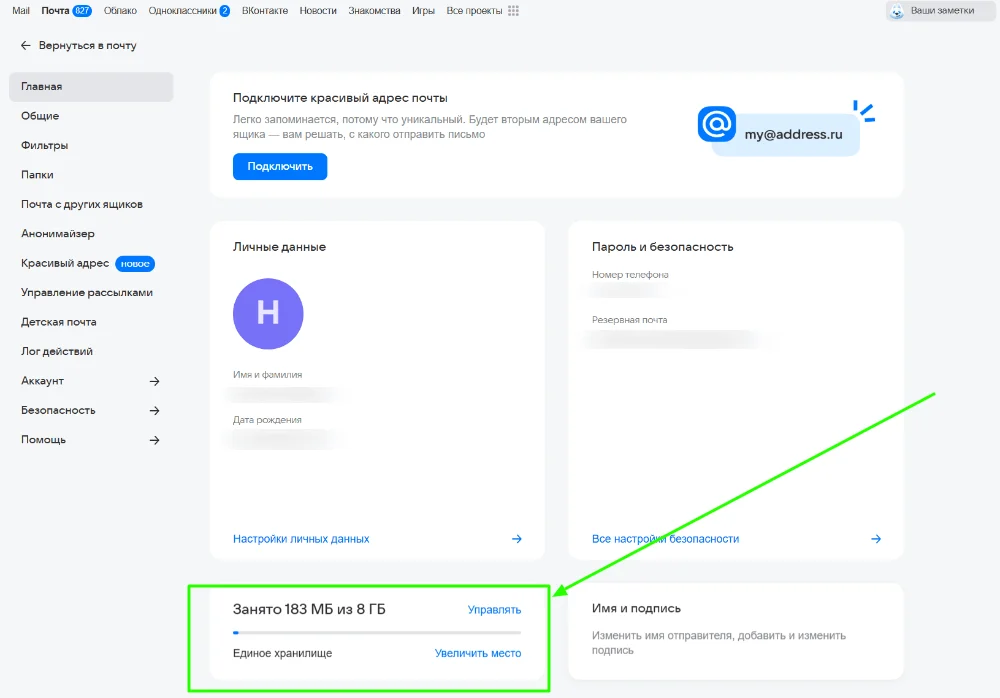Screen dimensions: 1000x698
Task: Open Игры in the top navigation
Action: [x=423, y=11]
